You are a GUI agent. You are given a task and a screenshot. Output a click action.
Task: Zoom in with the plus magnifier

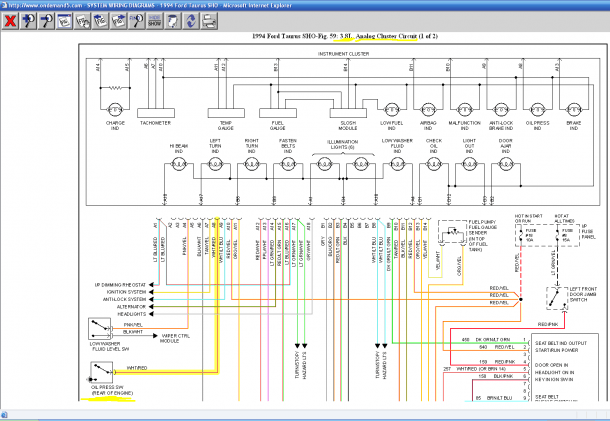[28, 21]
